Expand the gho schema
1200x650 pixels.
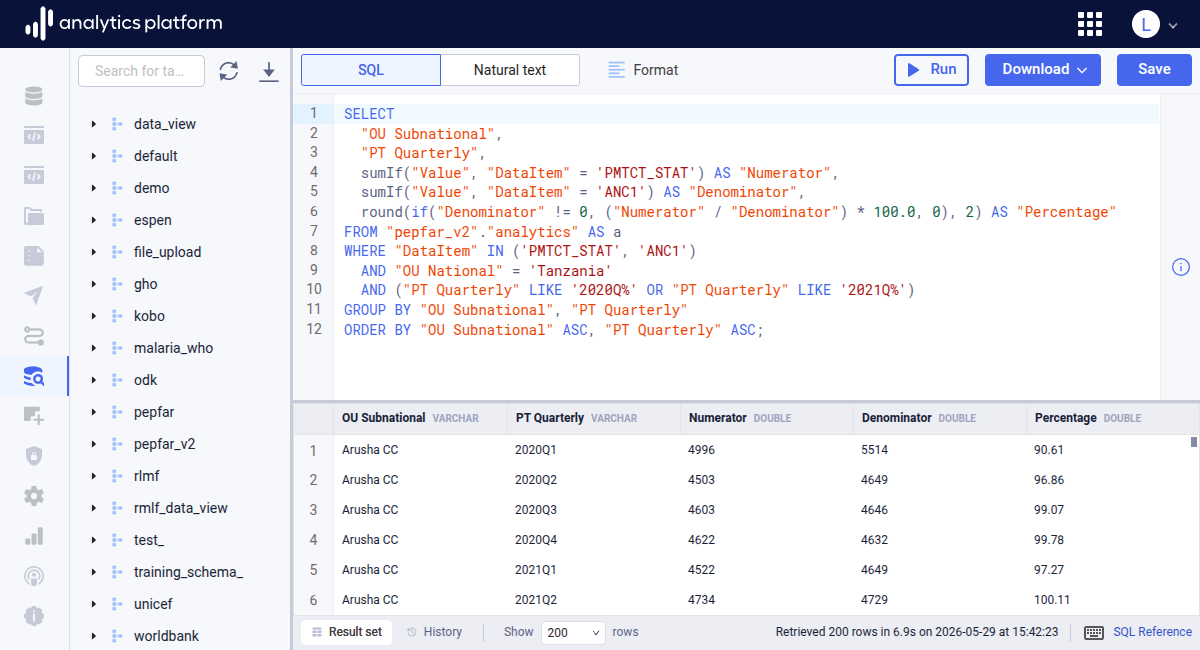93,284
